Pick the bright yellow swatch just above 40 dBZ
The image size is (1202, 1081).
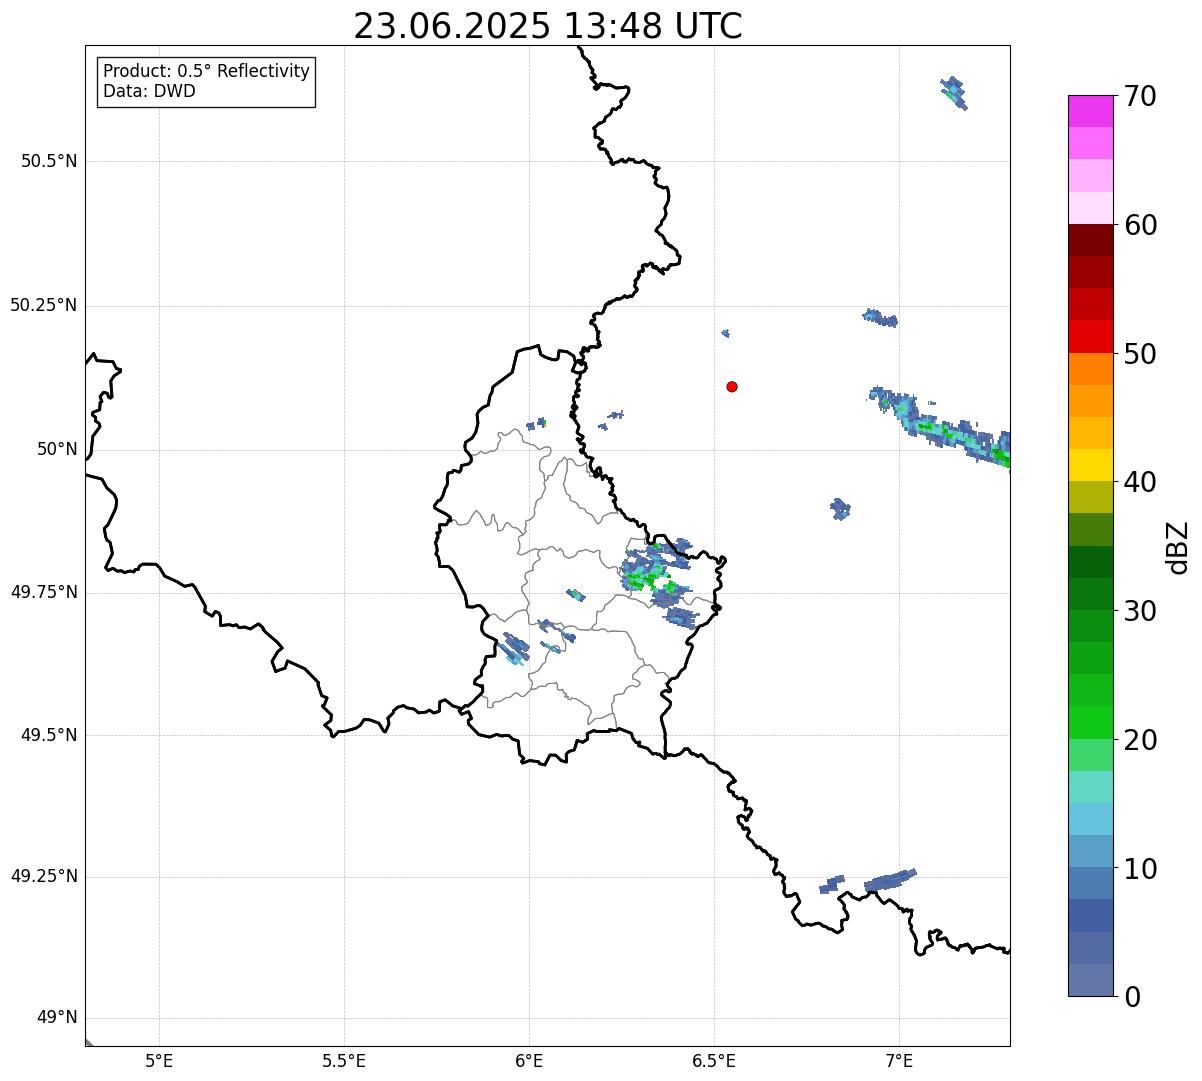[x=1090, y=465]
